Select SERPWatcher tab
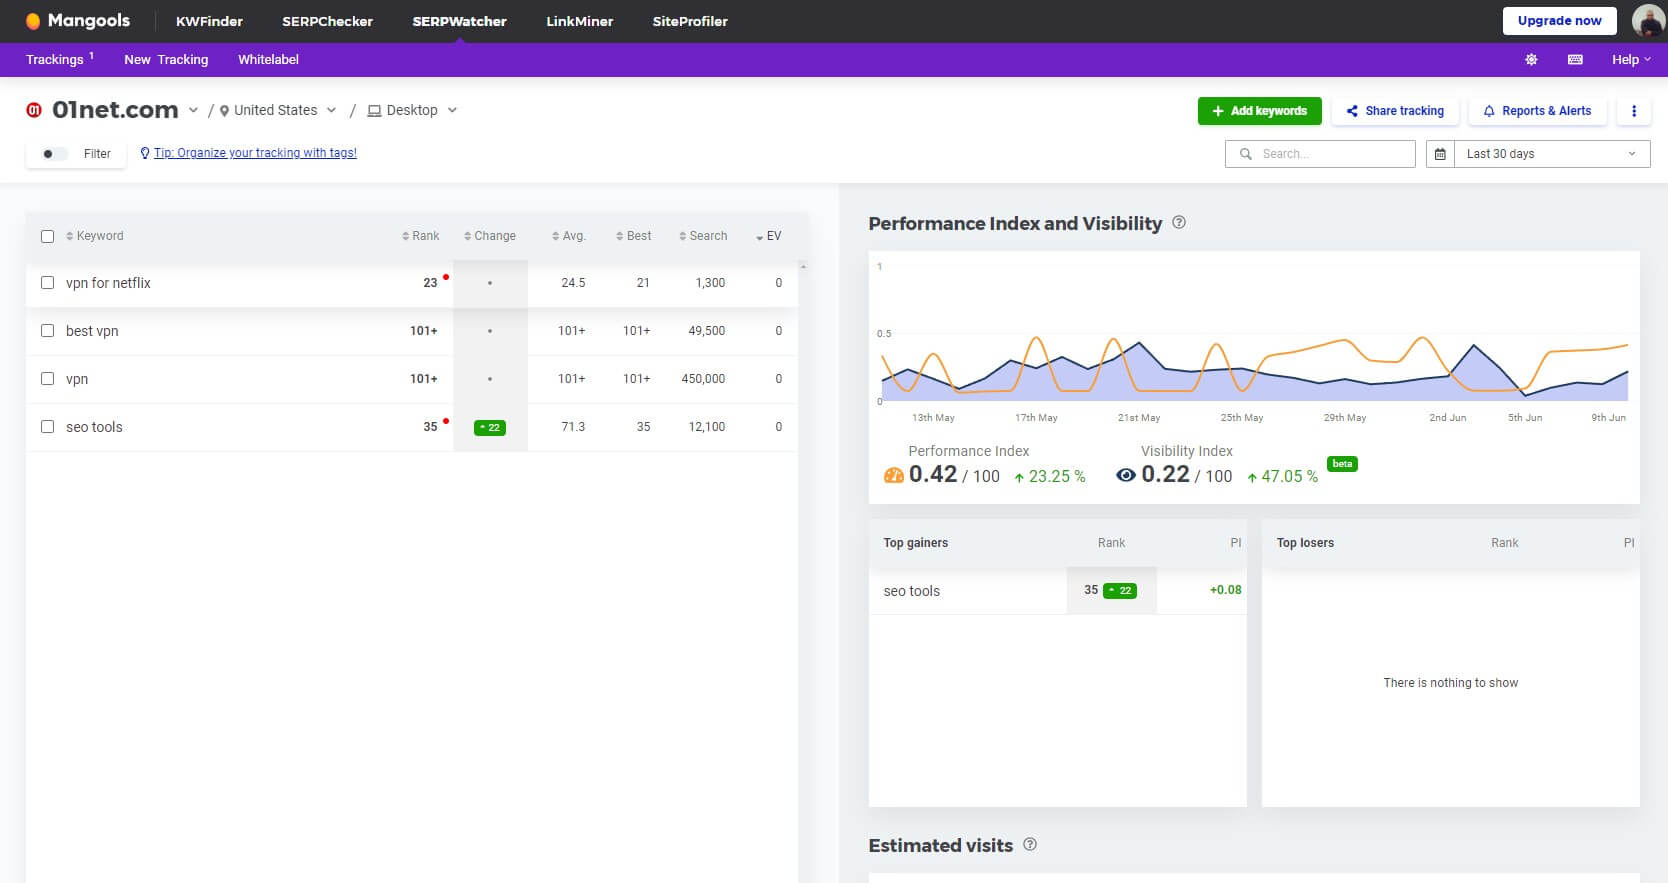This screenshot has height=883, width=1668. click(459, 21)
